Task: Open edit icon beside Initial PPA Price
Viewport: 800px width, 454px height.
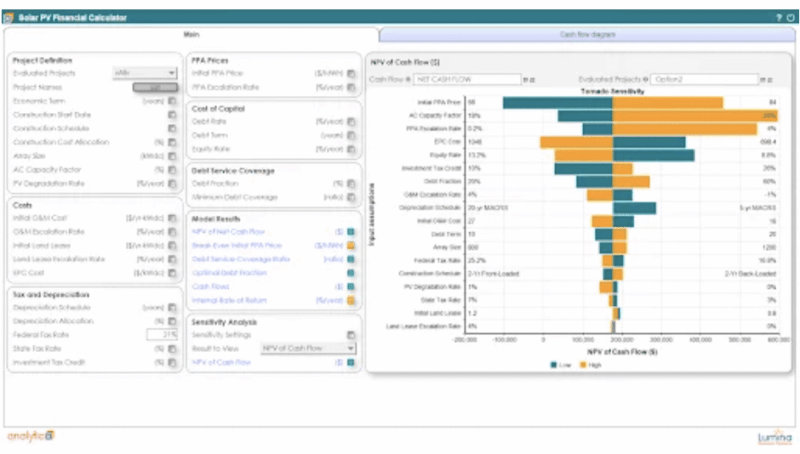Action: (x=351, y=73)
